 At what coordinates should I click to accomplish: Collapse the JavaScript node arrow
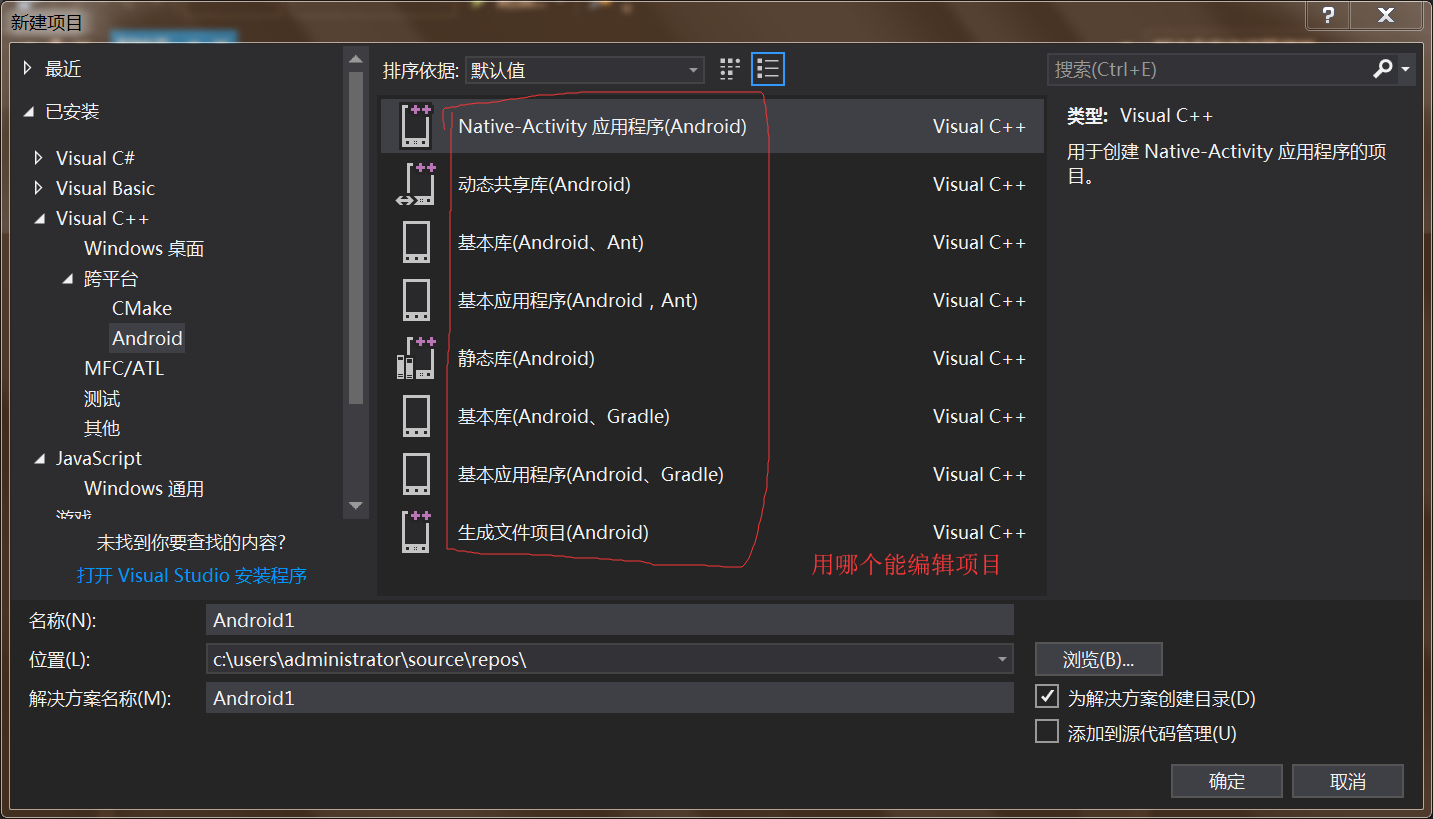(x=40, y=459)
